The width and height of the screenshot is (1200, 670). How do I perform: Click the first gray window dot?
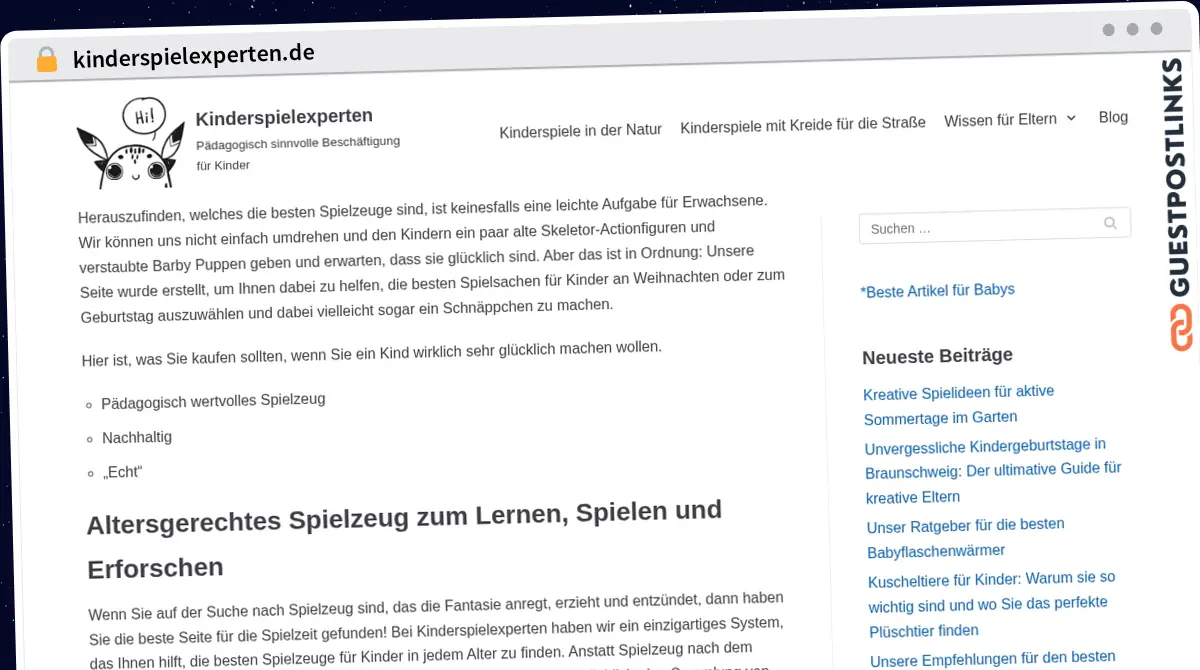[1108, 30]
